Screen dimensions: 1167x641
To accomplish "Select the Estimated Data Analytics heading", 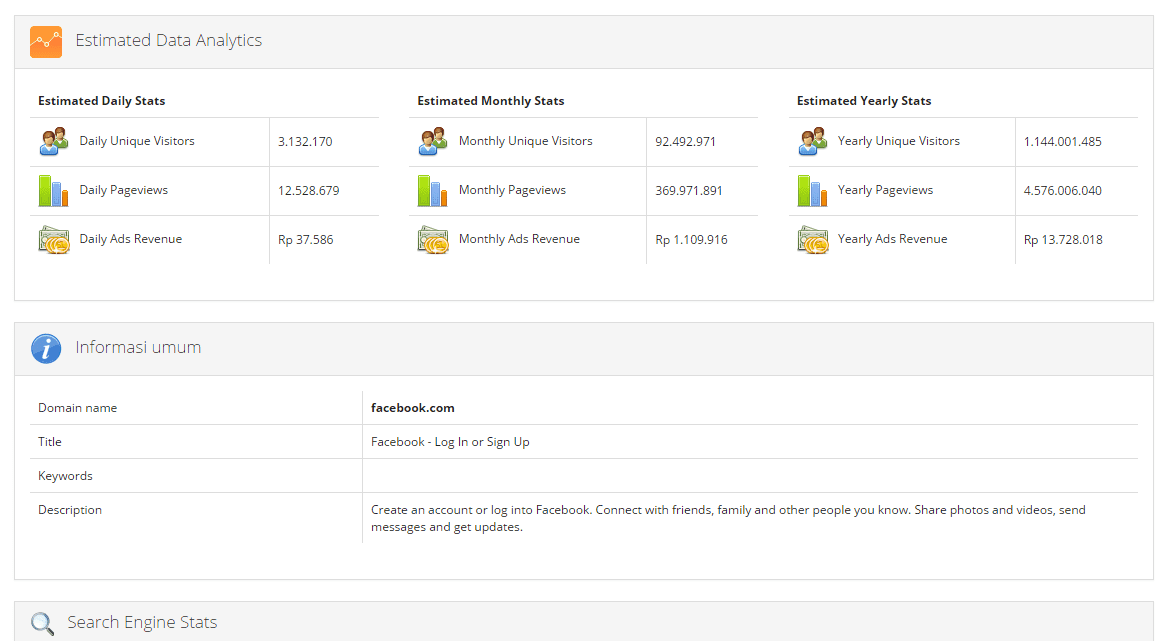I will pos(168,40).
